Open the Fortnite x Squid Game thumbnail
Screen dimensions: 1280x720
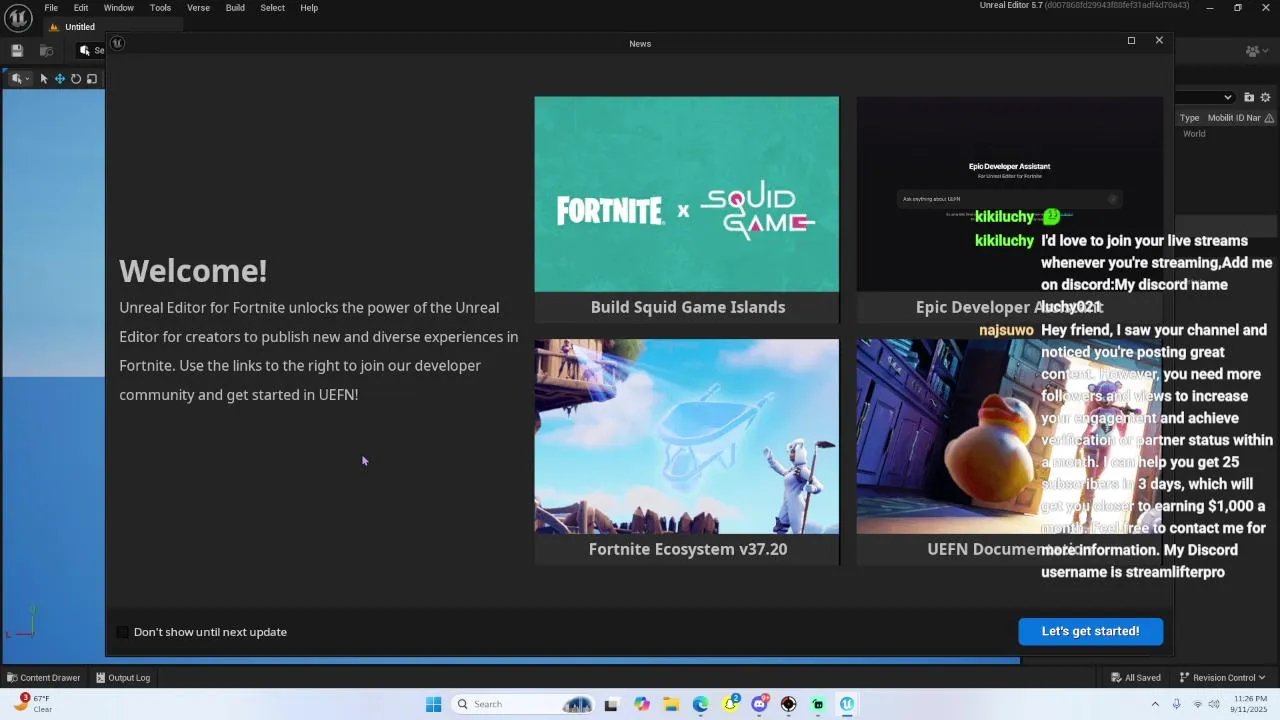pyautogui.click(x=687, y=194)
